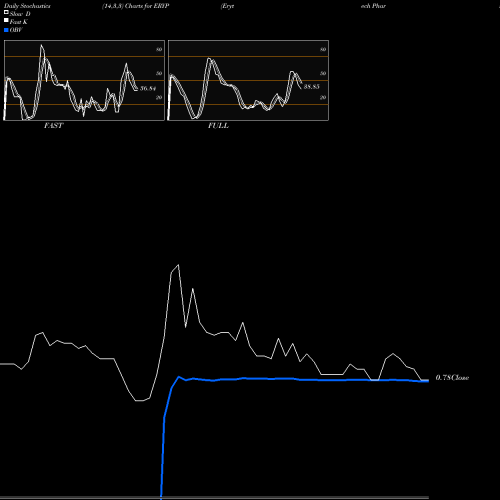The image size is (500, 500).
Task: Click the Slow D legend swatch
Action: 6,13
